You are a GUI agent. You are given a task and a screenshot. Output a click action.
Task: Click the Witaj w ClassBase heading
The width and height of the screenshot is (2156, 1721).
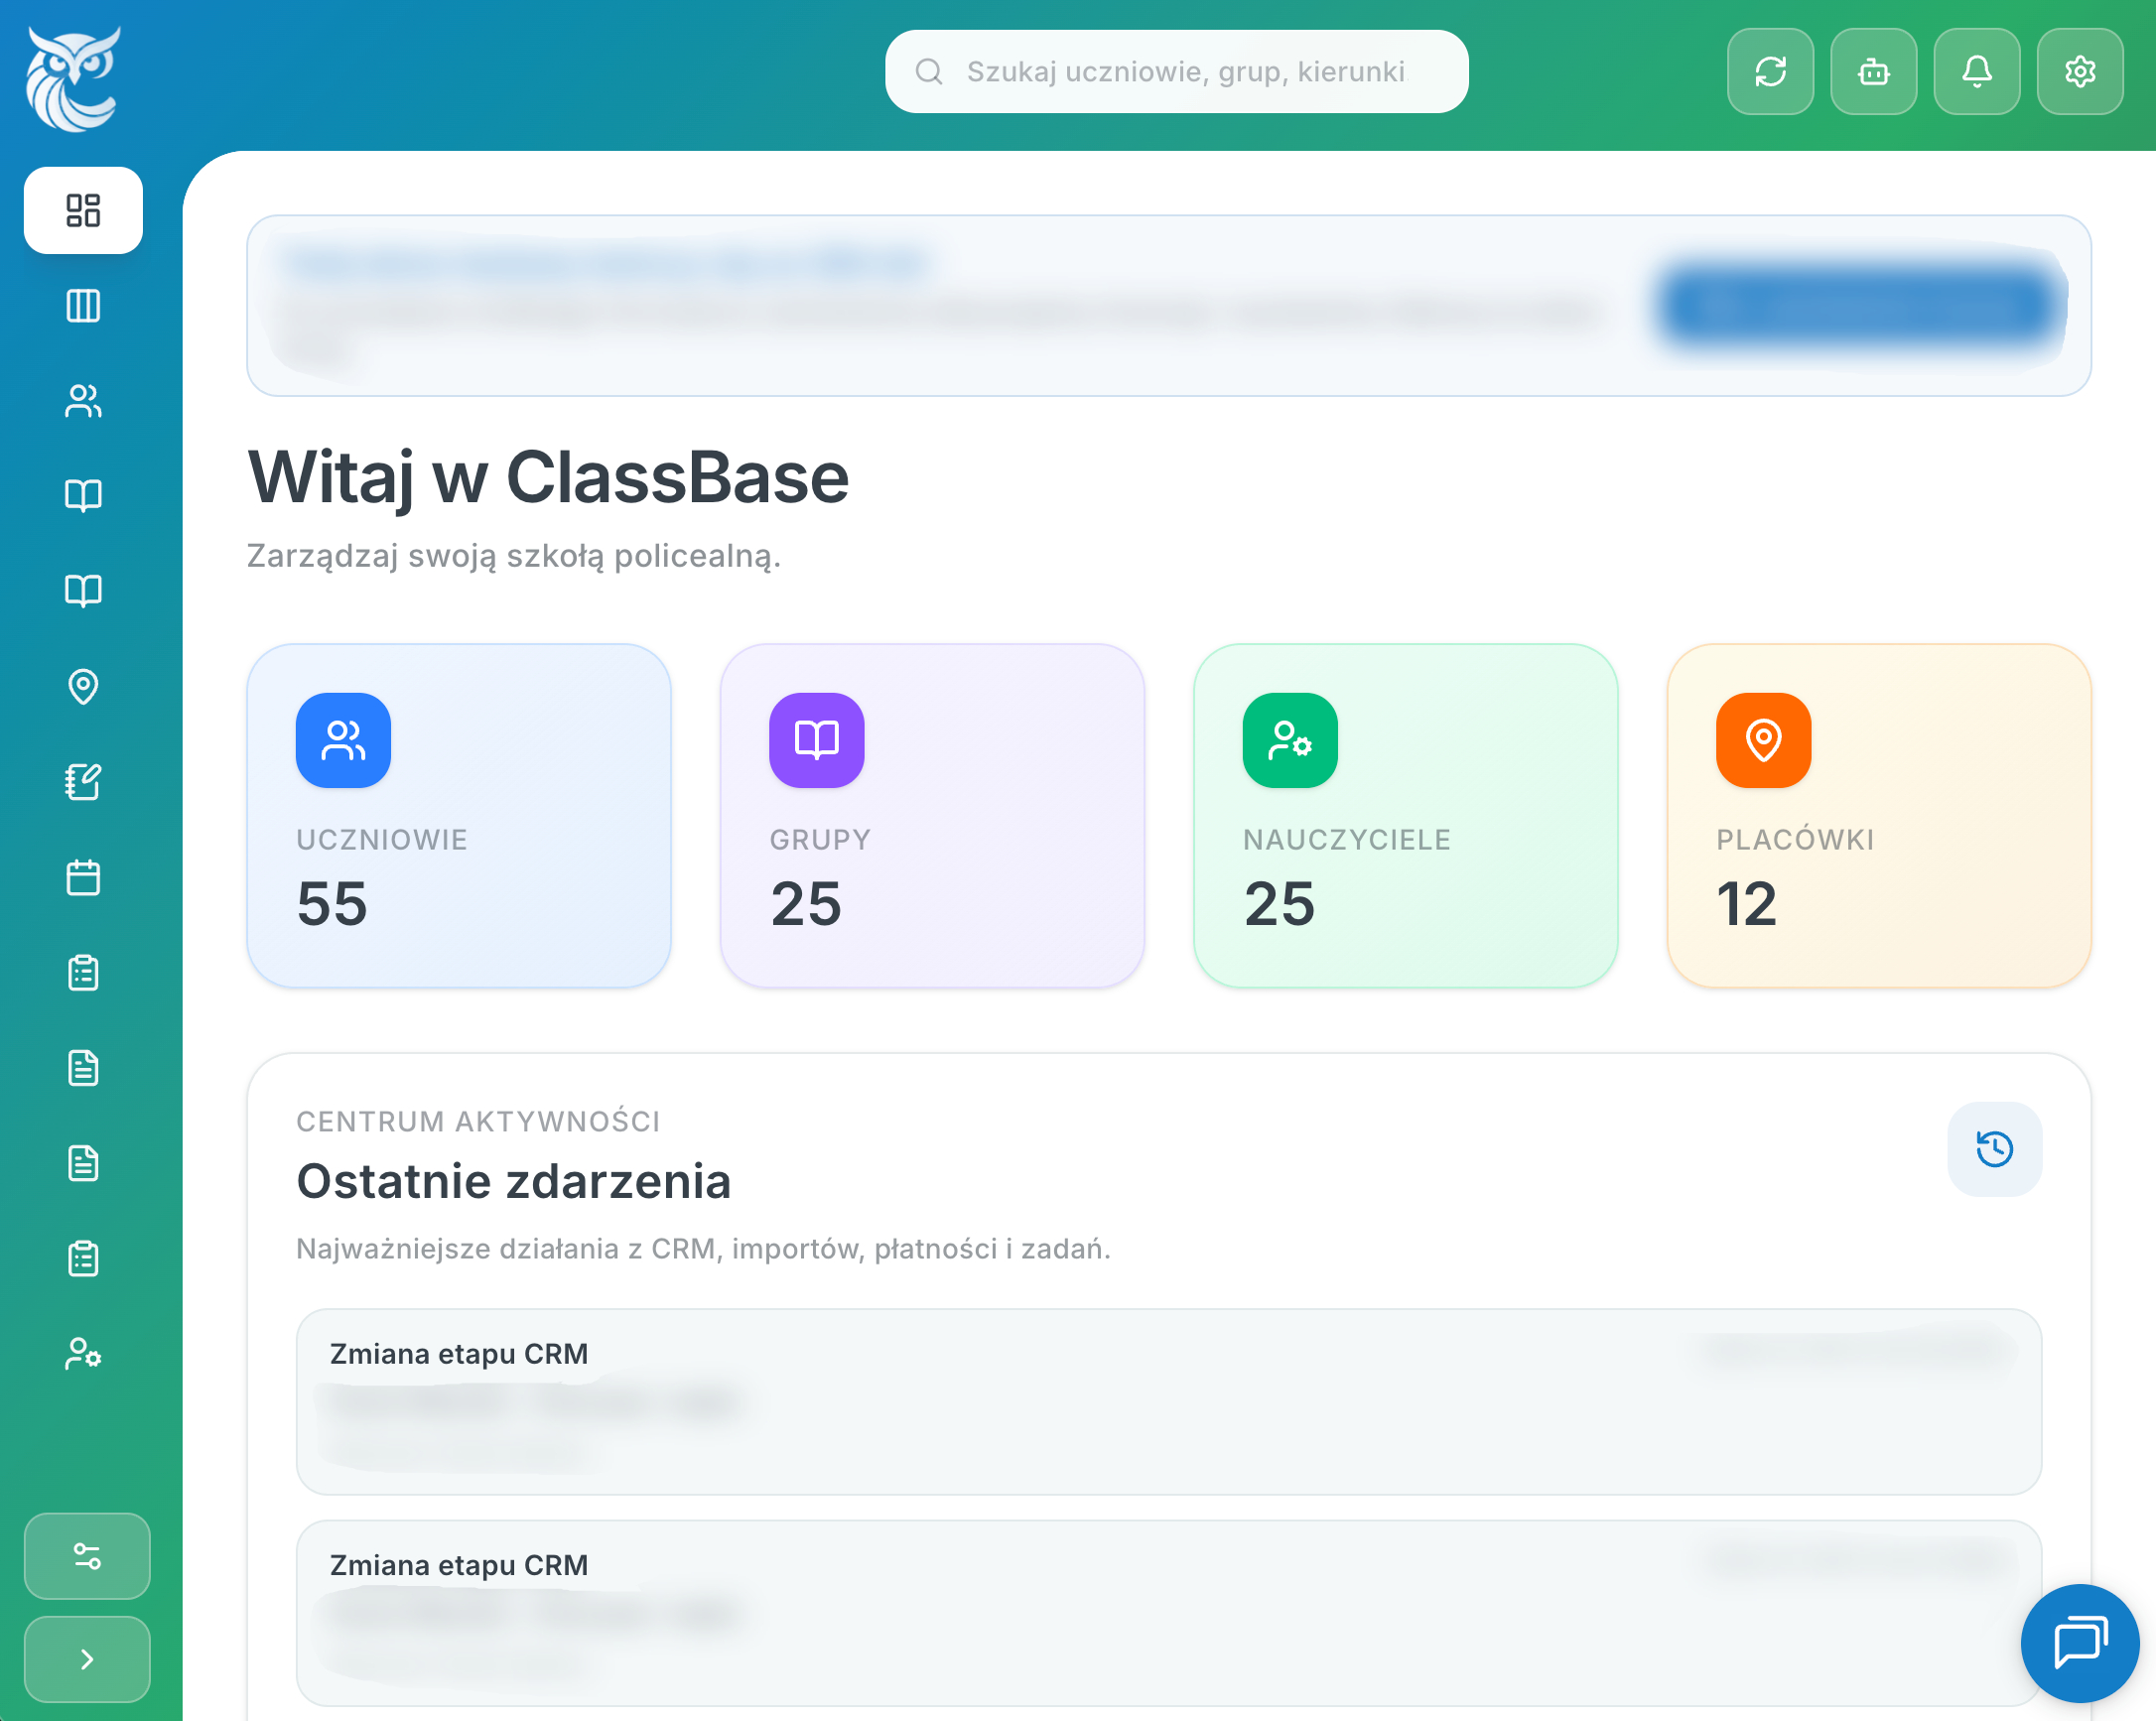(548, 477)
